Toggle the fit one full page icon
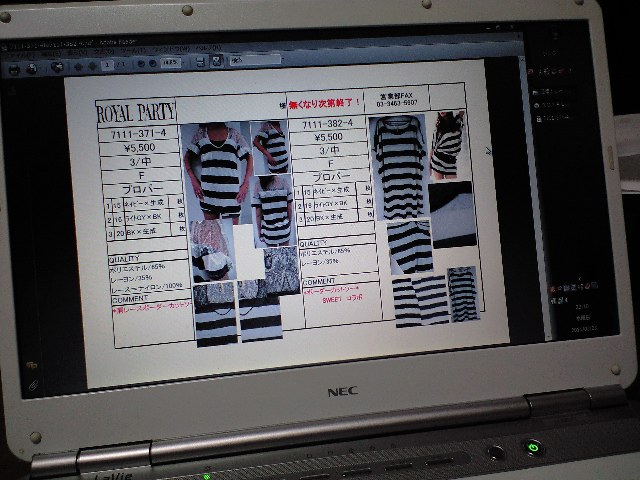Image resolution: width=640 pixels, height=480 pixels. click(x=217, y=60)
